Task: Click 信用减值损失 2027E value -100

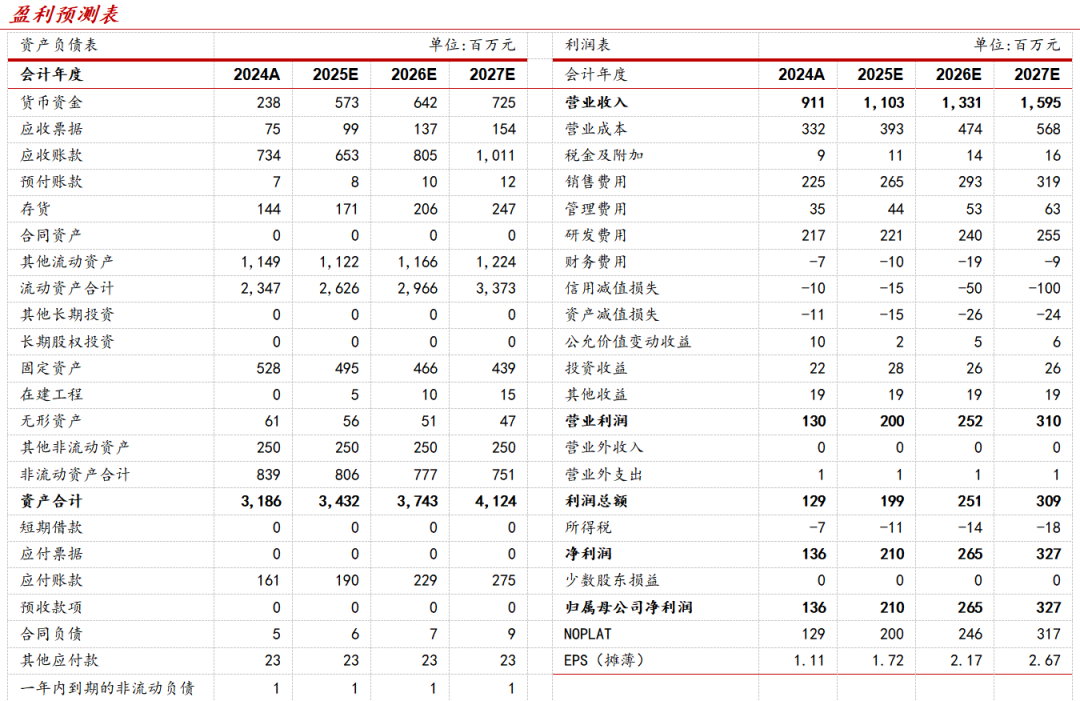Action: (x=1040, y=288)
